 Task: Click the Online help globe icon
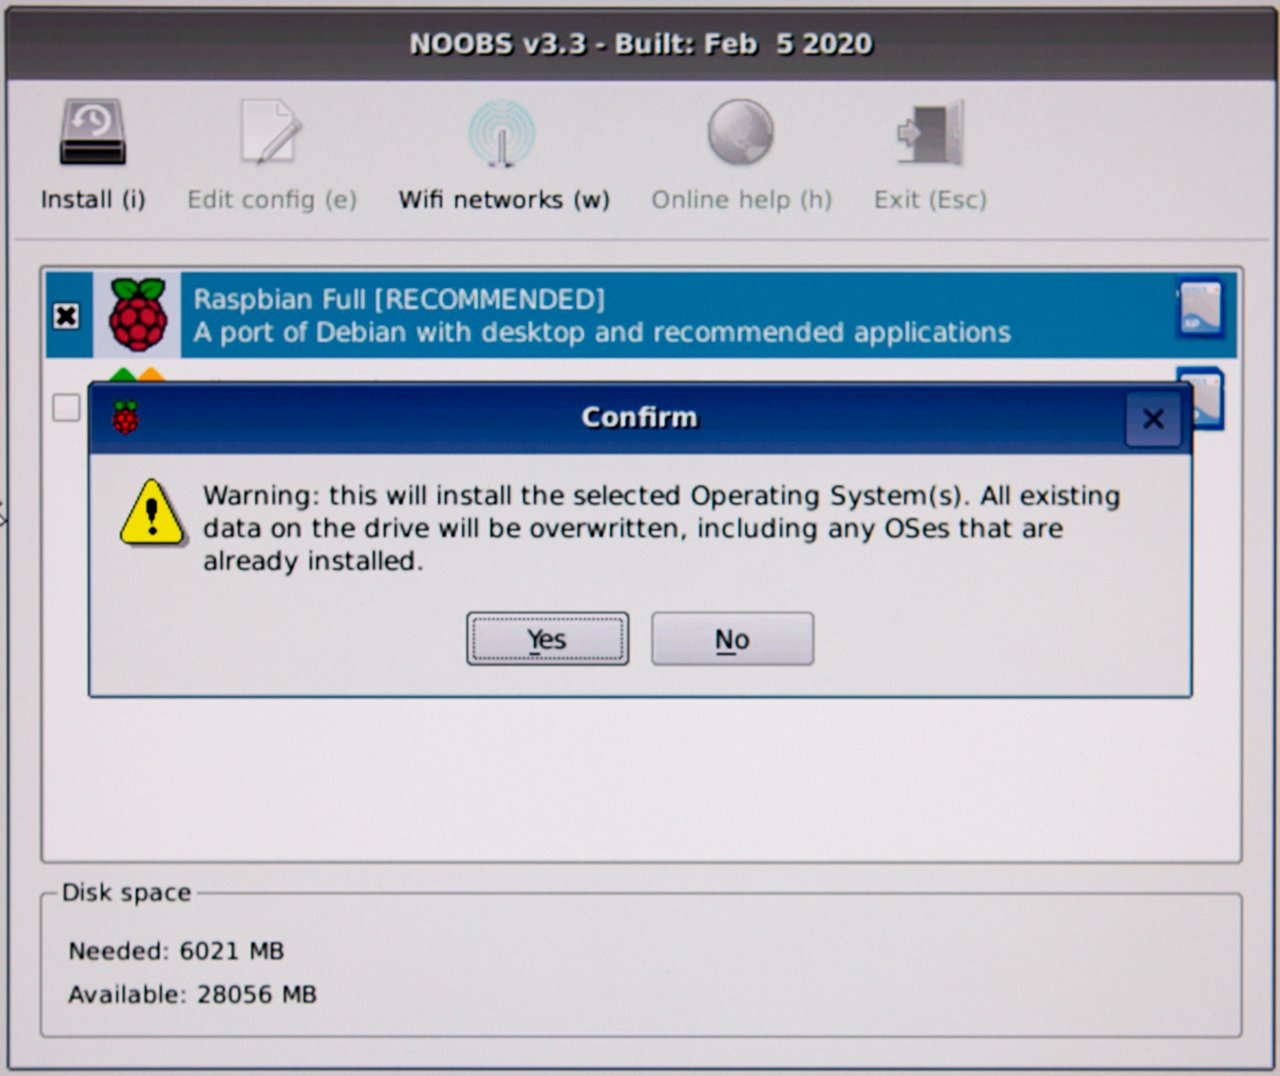click(740, 132)
